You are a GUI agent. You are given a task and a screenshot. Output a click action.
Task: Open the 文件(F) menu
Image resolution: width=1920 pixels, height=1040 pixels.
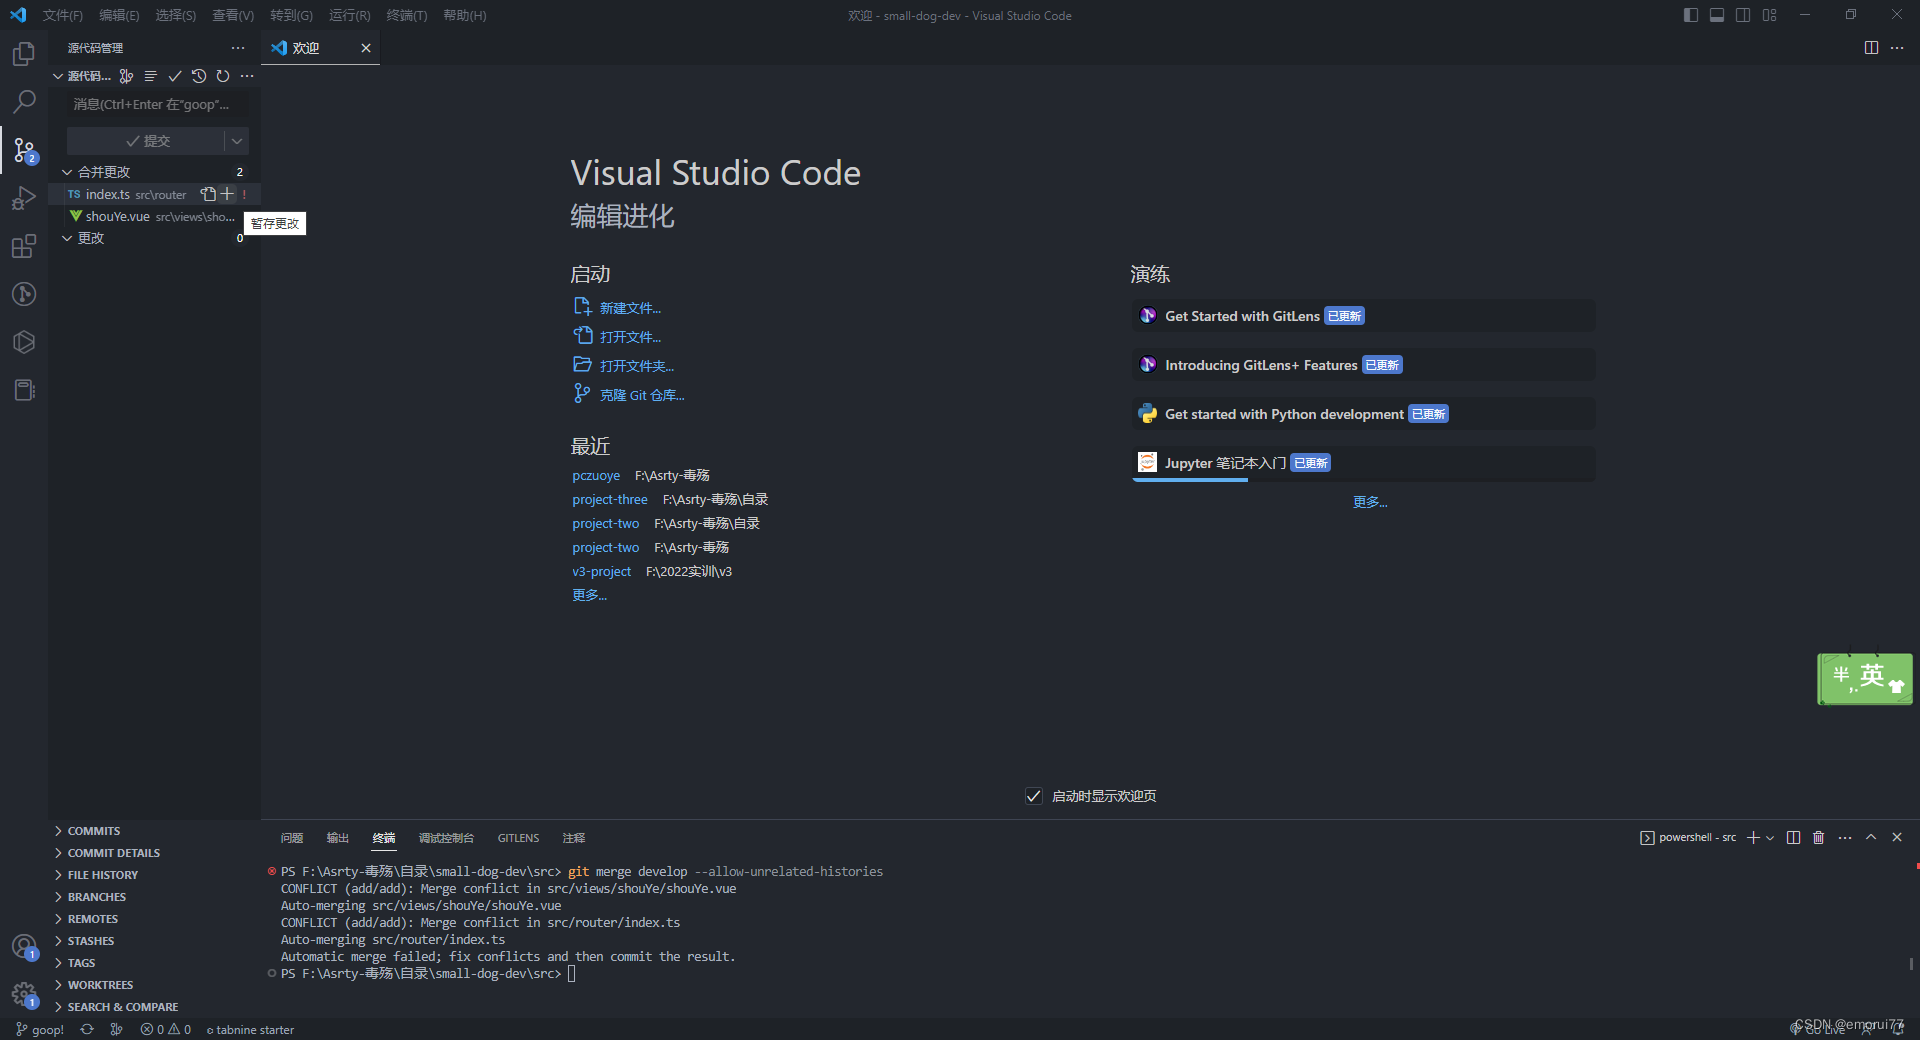pos(63,15)
